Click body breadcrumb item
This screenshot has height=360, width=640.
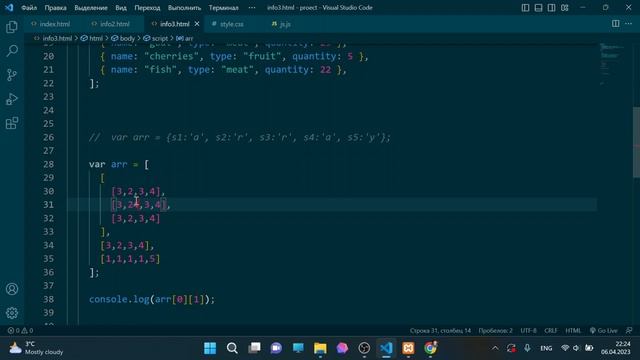pos(127,38)
